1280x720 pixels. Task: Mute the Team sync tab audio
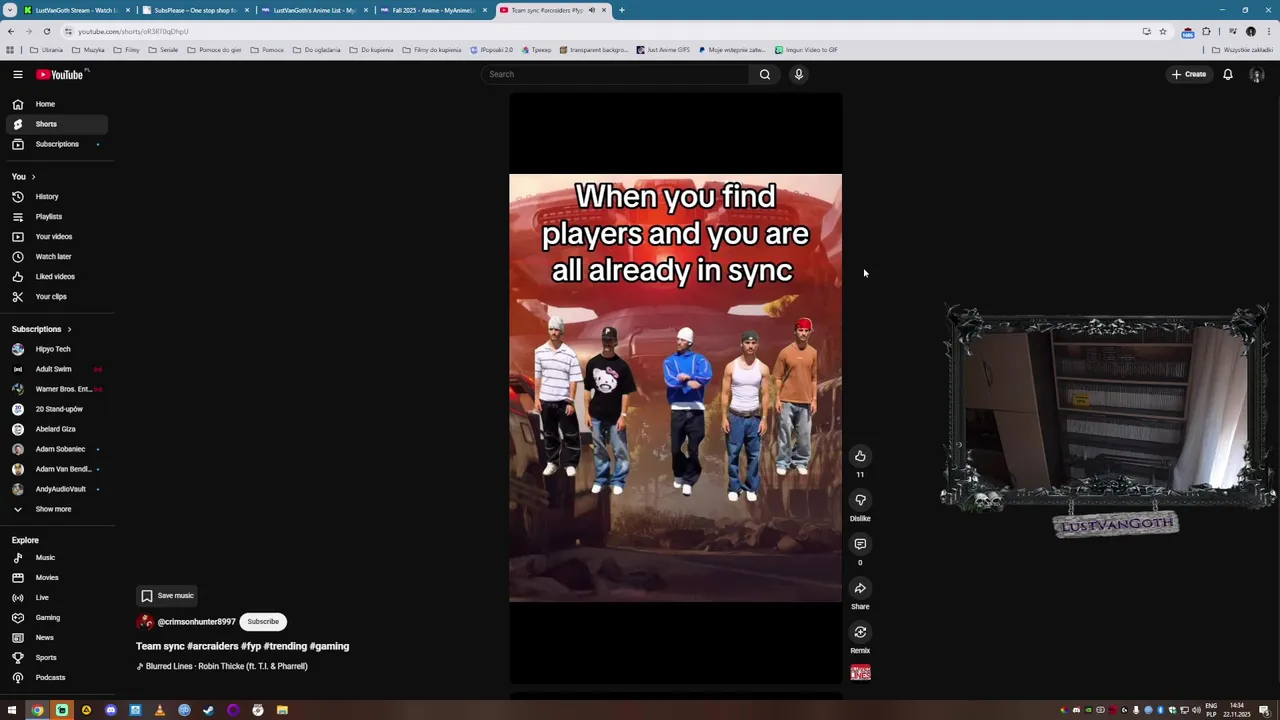pos(591,10)
